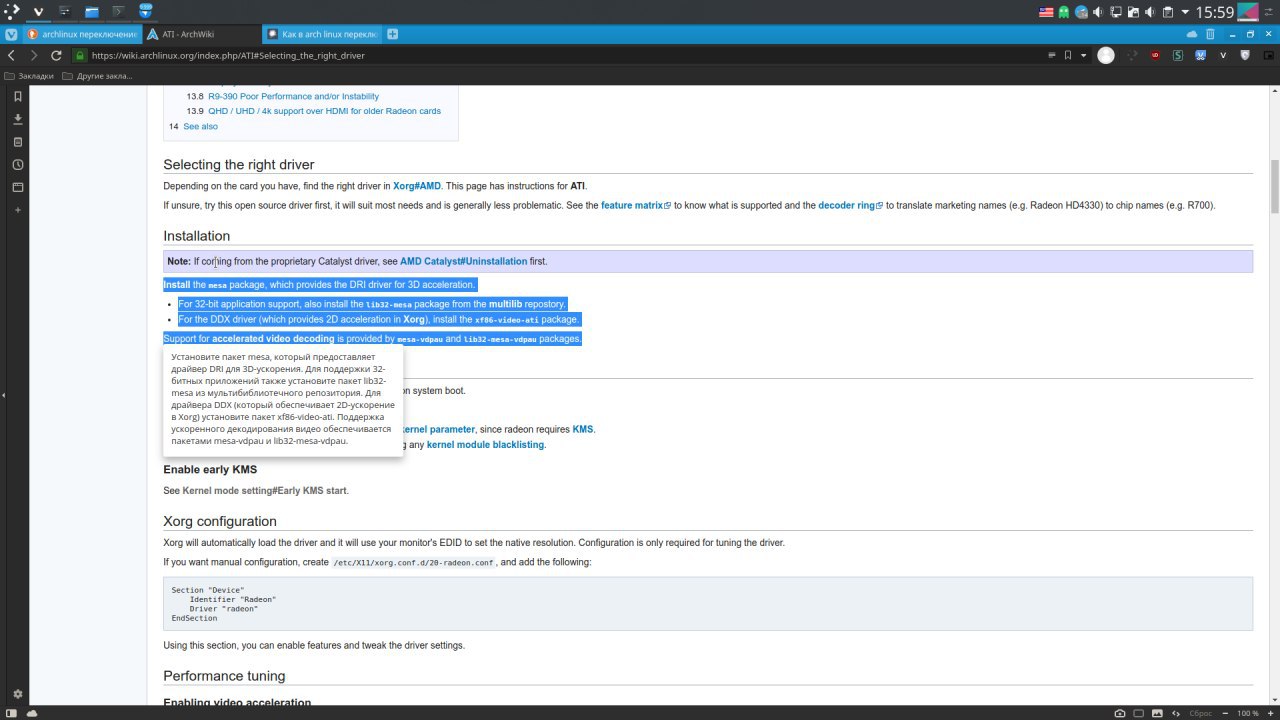1280x720 pixels.
Task: Follow the Xorg#AMD link
Action: 416,186
